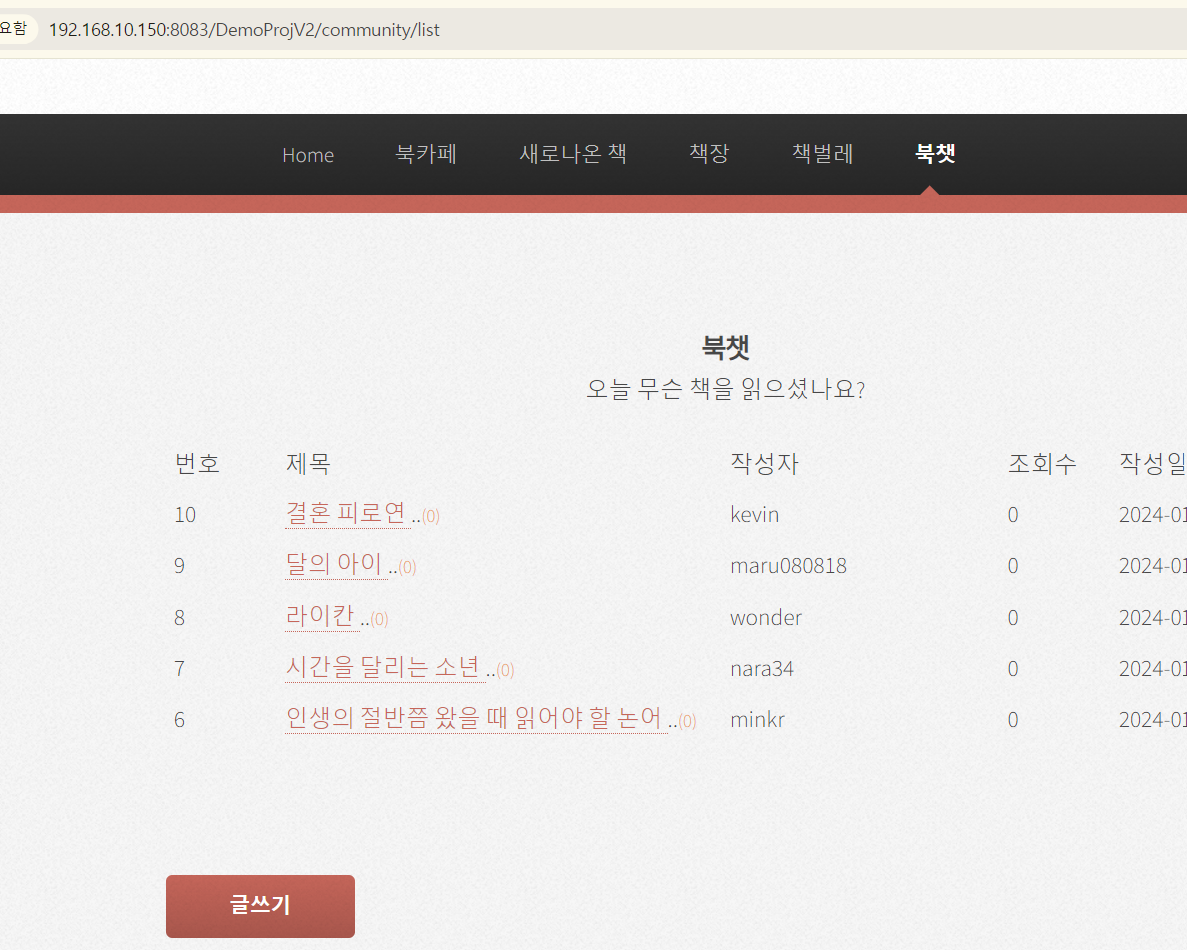Click the comment count beside 결혼 피로연
Screen dimensions: 1187x950
coord(431,517)
